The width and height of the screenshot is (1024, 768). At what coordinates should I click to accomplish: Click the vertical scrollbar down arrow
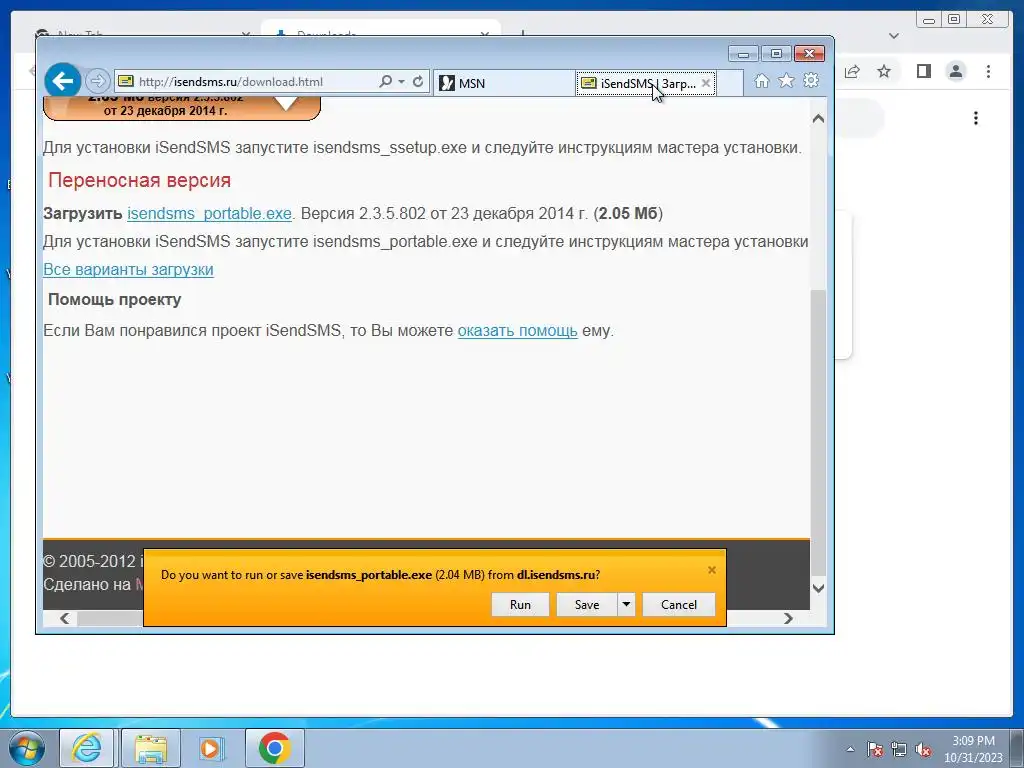[818, 588]
